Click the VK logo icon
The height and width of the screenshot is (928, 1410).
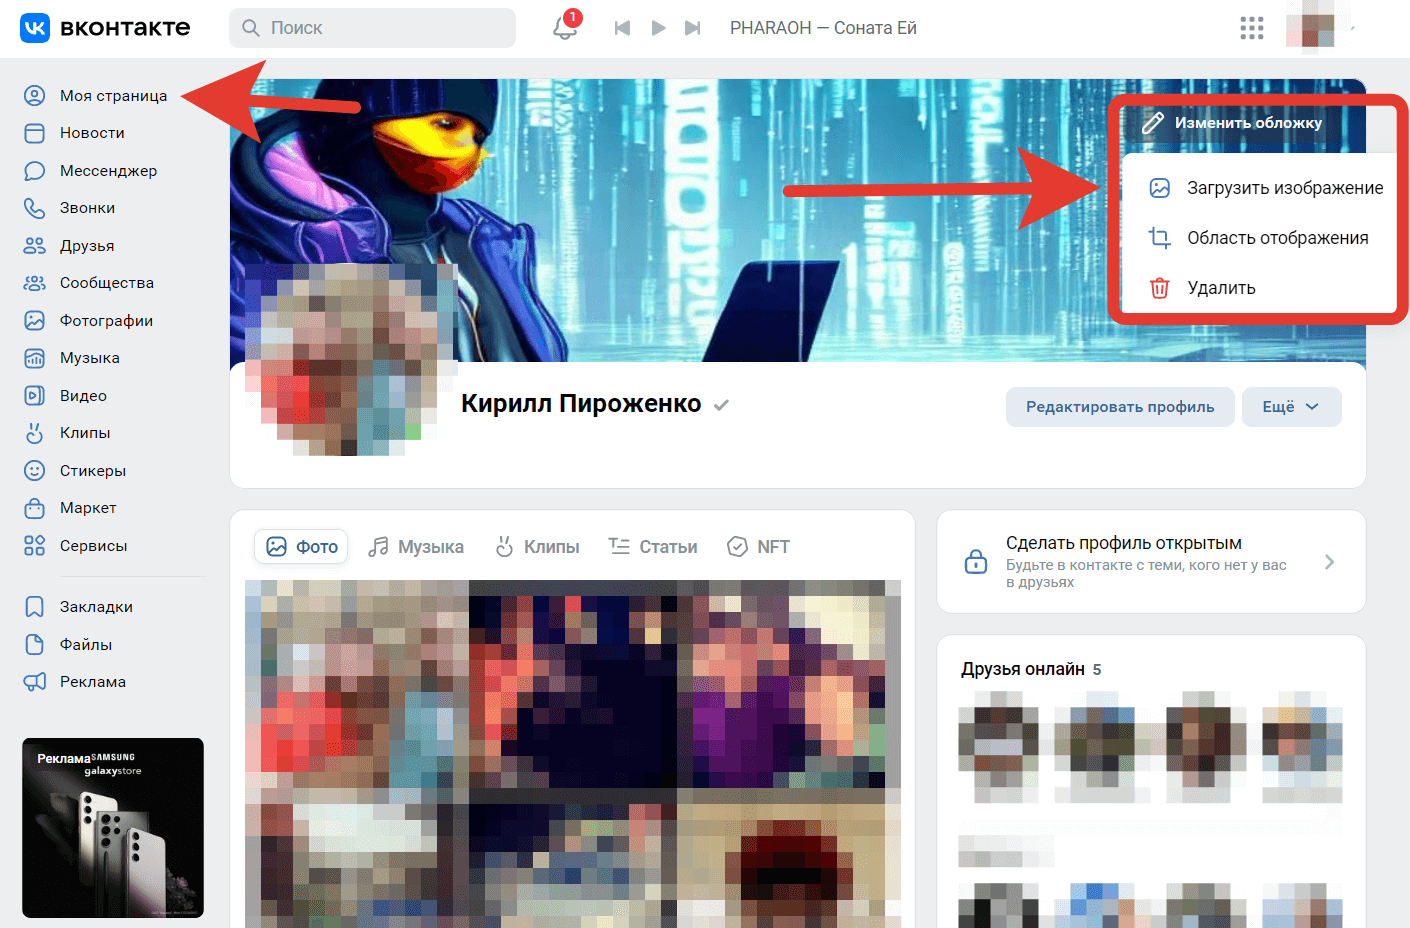[x=35, y=28]
